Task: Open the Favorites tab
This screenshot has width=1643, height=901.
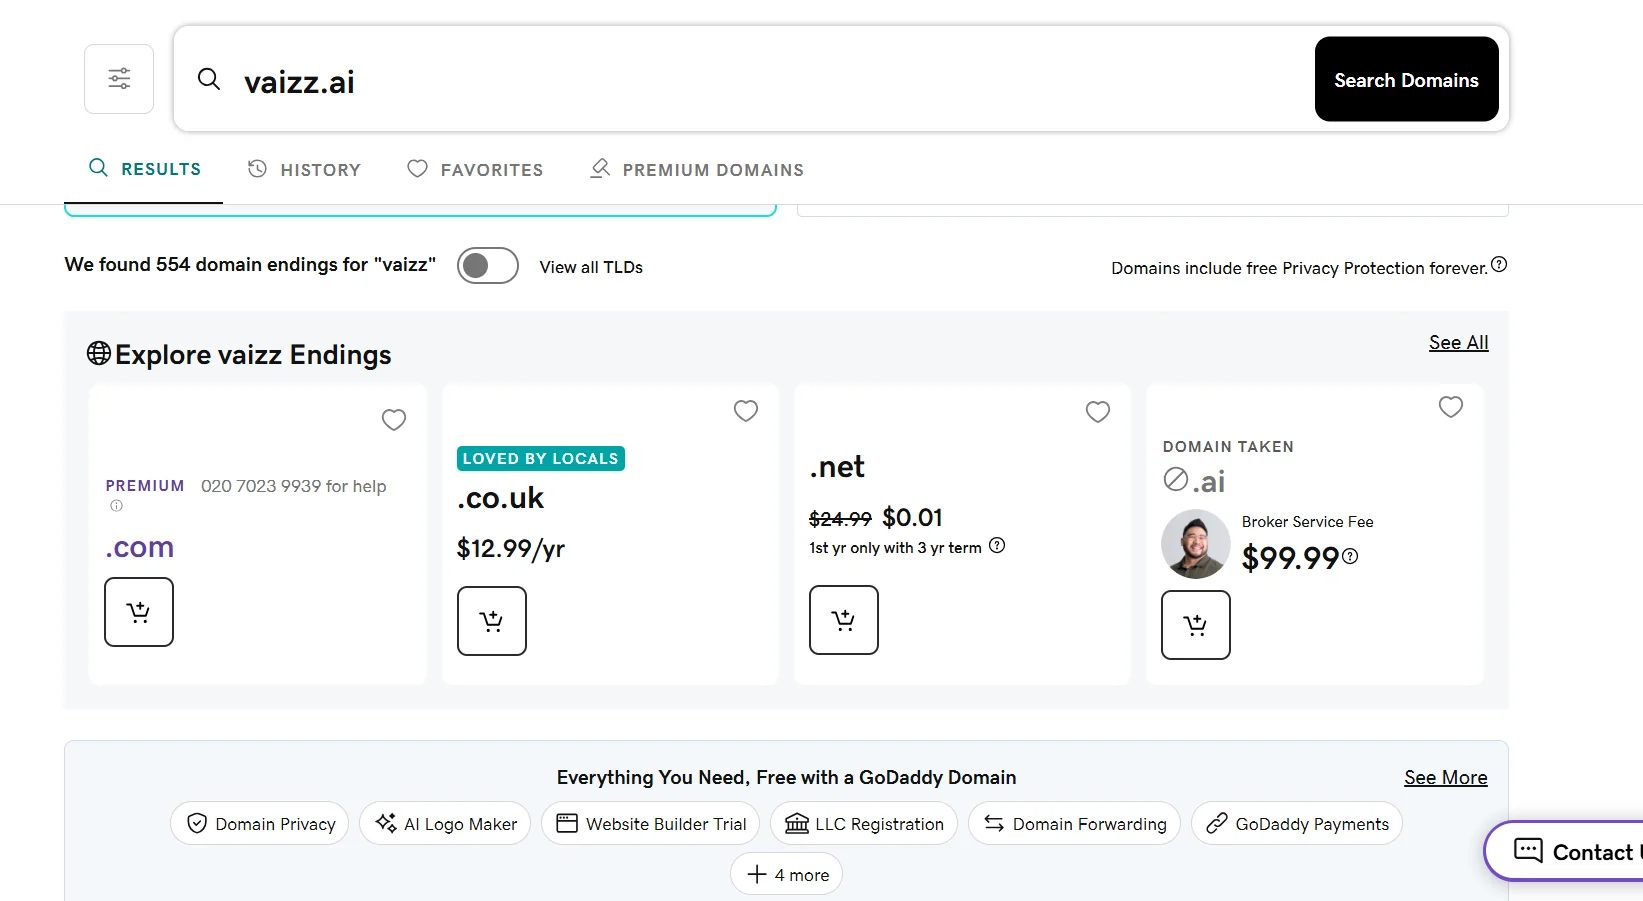Action: (x=475, y=170)
